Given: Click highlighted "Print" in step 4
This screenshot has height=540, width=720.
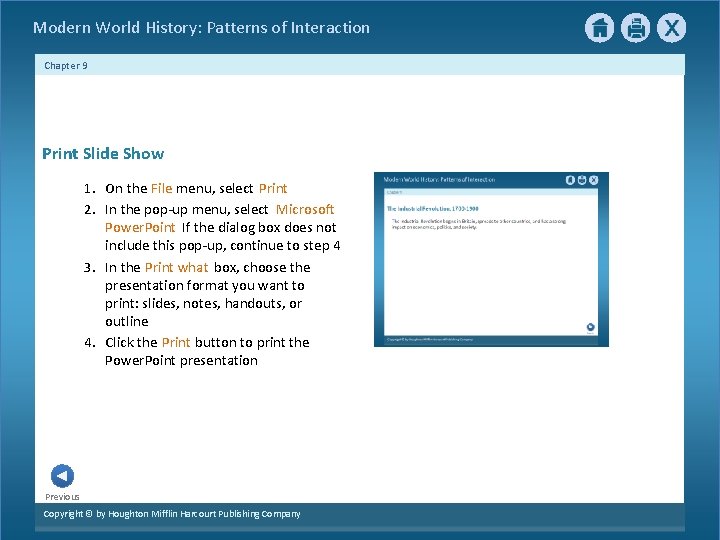Looking at the screenshot, I should click(x=176, y=342).
